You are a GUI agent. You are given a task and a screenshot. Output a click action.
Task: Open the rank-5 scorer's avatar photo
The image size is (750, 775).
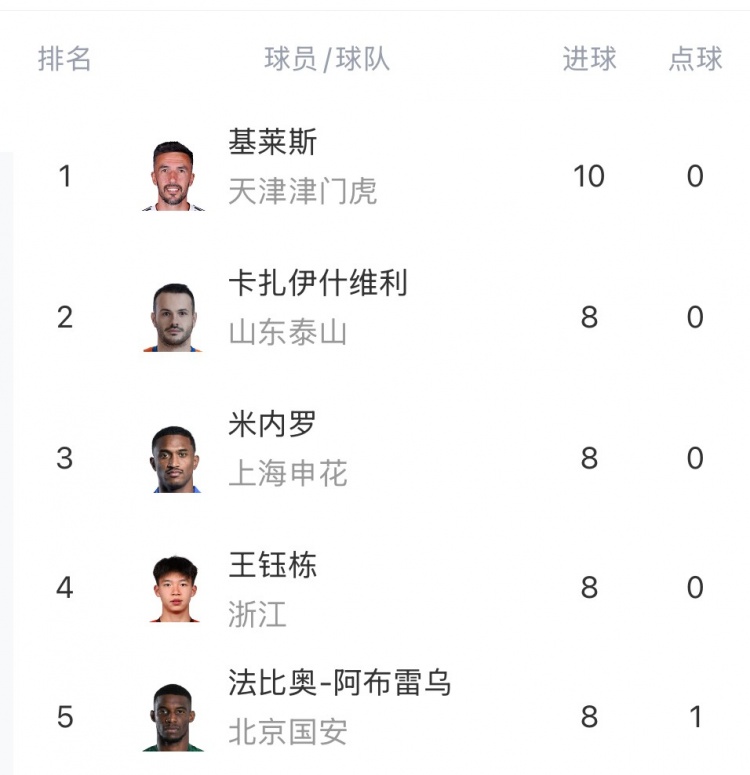coord(173,717)
